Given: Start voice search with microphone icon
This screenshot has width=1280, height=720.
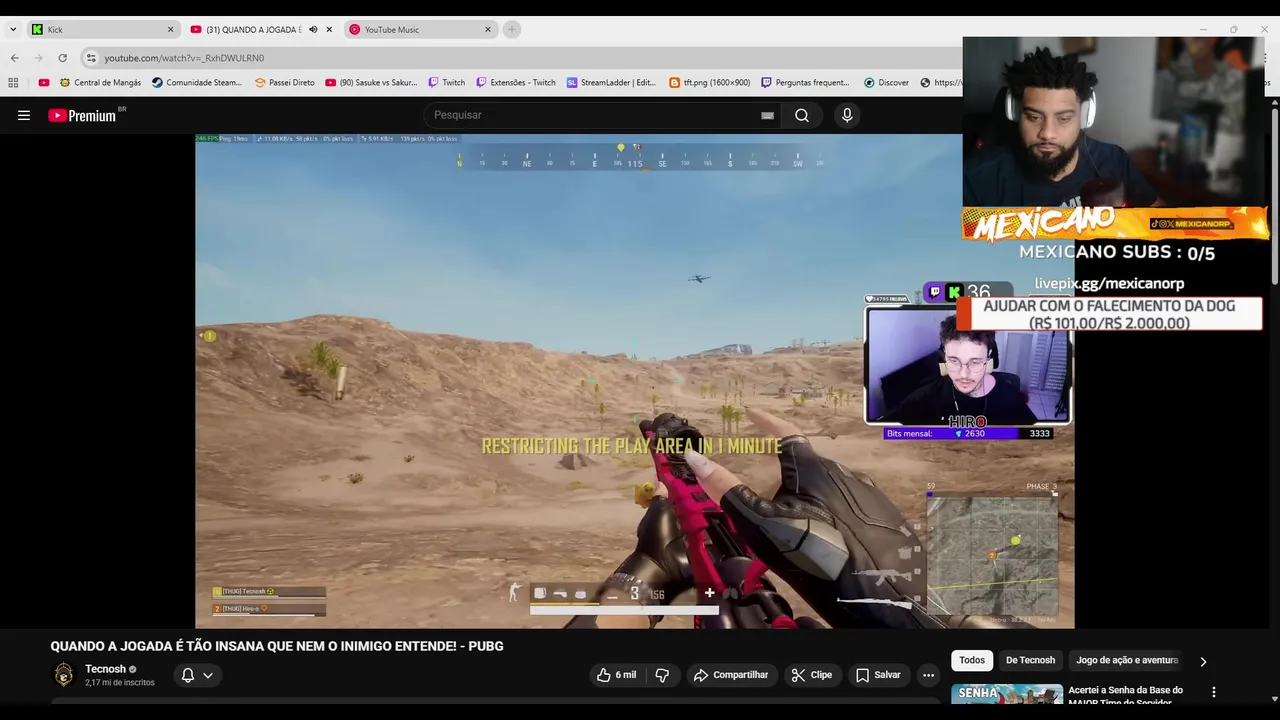Looking at the screenshot, I should [847, 115].
